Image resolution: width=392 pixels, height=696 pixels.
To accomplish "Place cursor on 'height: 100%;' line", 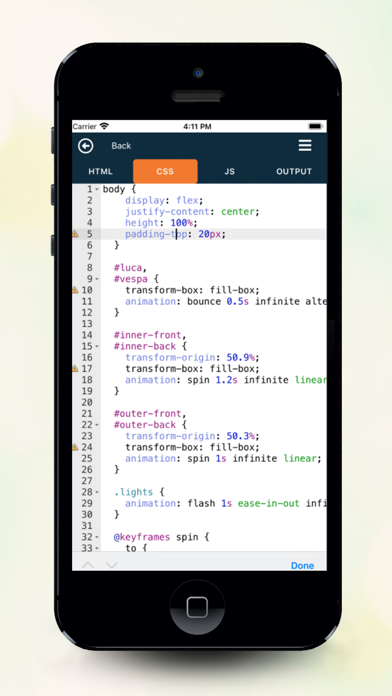I will click(x=161, y=223).
